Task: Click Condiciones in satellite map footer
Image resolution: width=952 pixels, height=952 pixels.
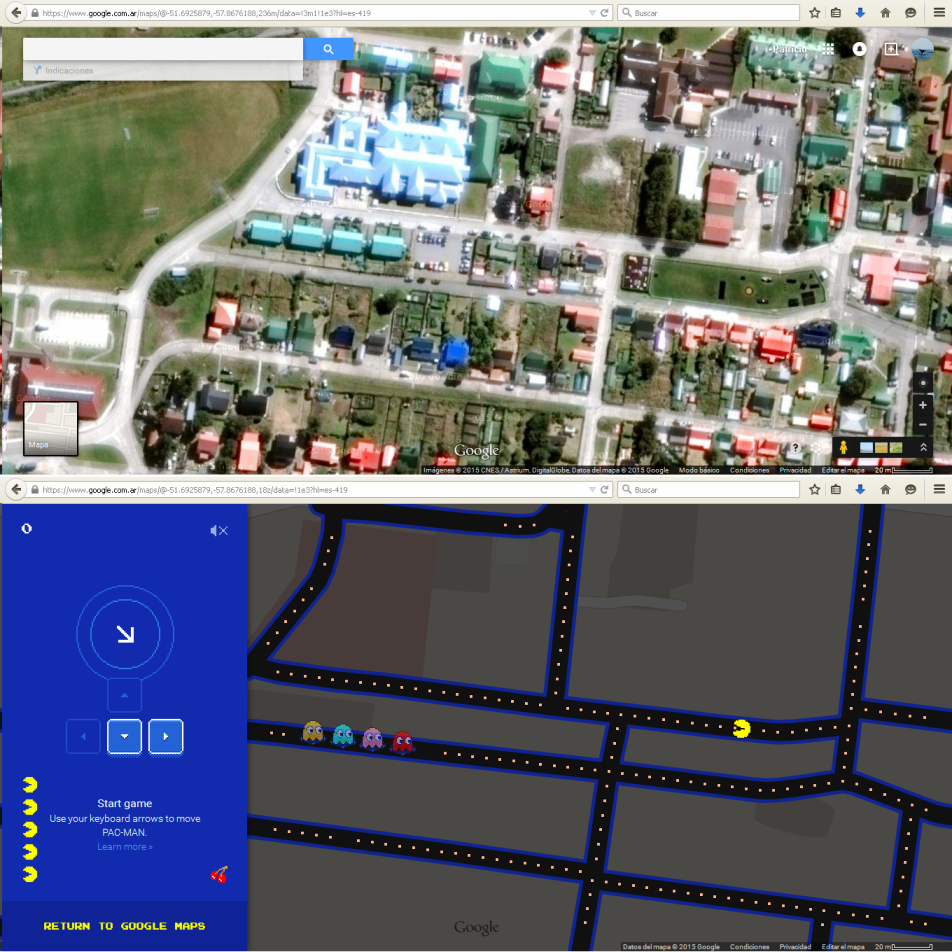Action: pyautogui.click(x=749, y=470)
